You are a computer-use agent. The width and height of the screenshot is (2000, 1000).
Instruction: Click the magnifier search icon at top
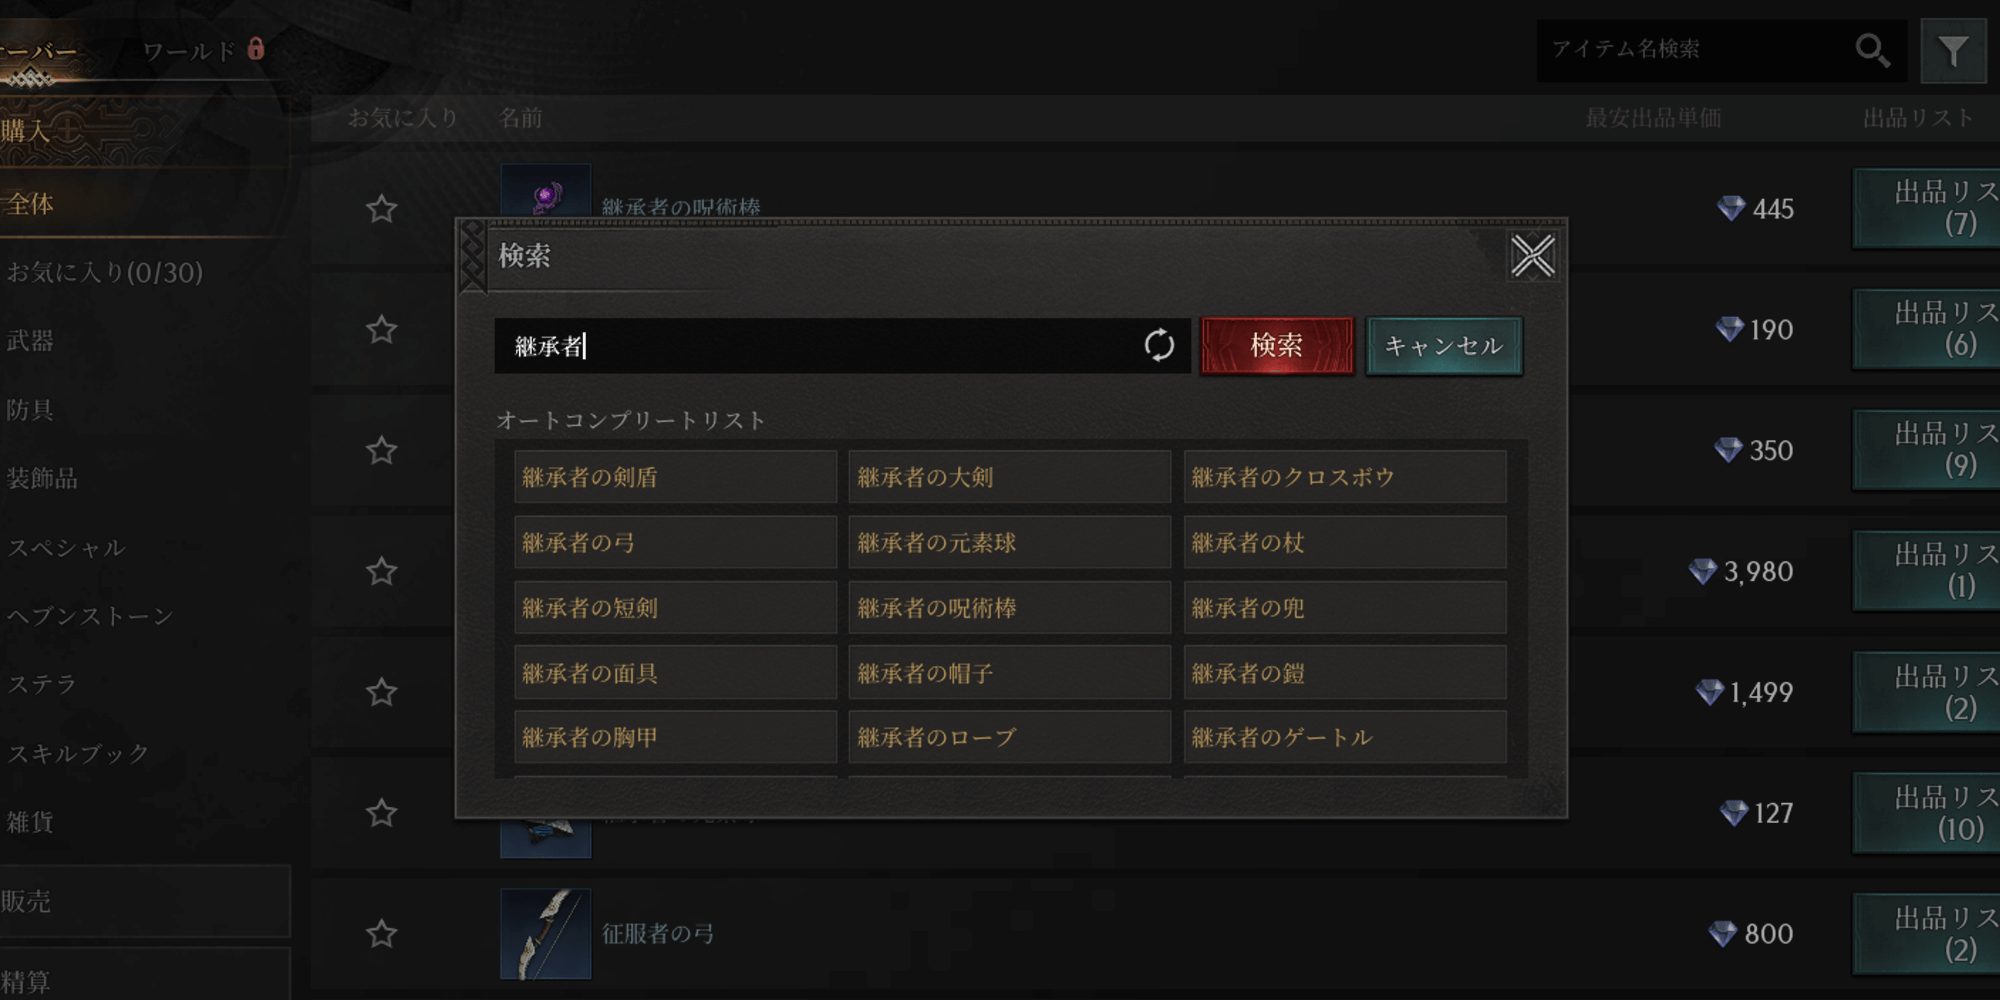click(x=1872, y=50)
